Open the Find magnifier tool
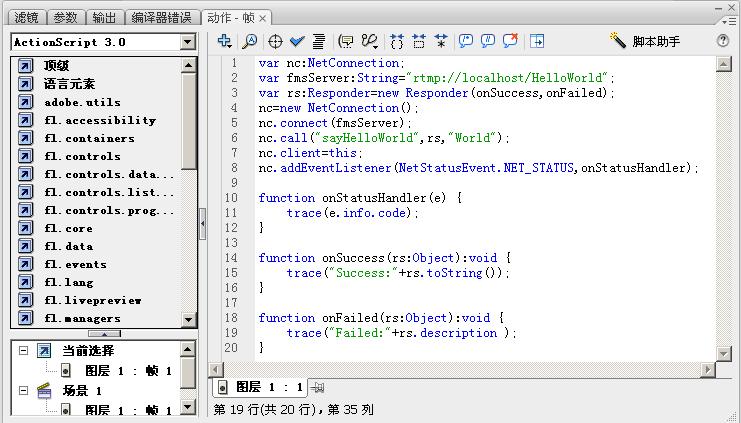741x423 pixels. point(250,41)
